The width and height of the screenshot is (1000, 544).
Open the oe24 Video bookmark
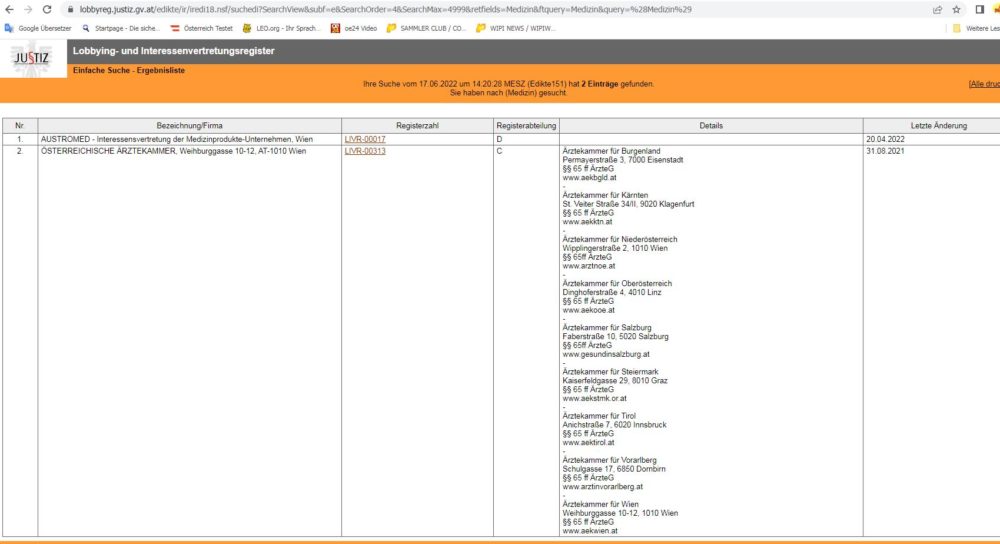[x=354, y=28]
